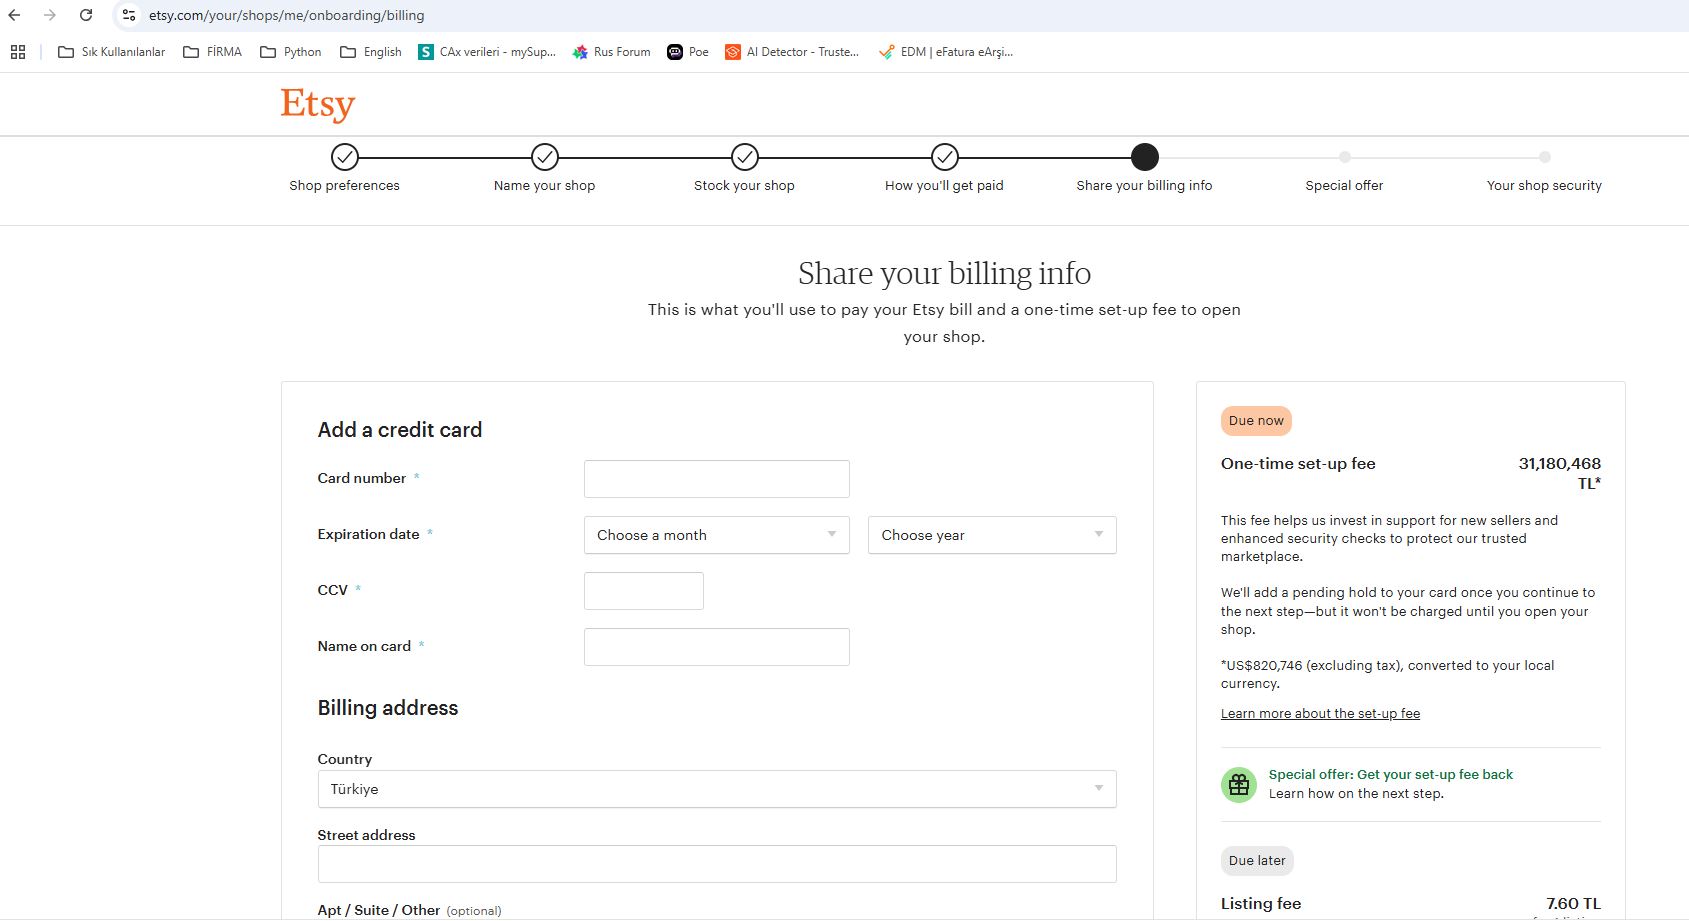The width and height of the screenshot is (1689, 921).
Task: Open Learn more about the set-up fee link
Action: coord(1320,713)
